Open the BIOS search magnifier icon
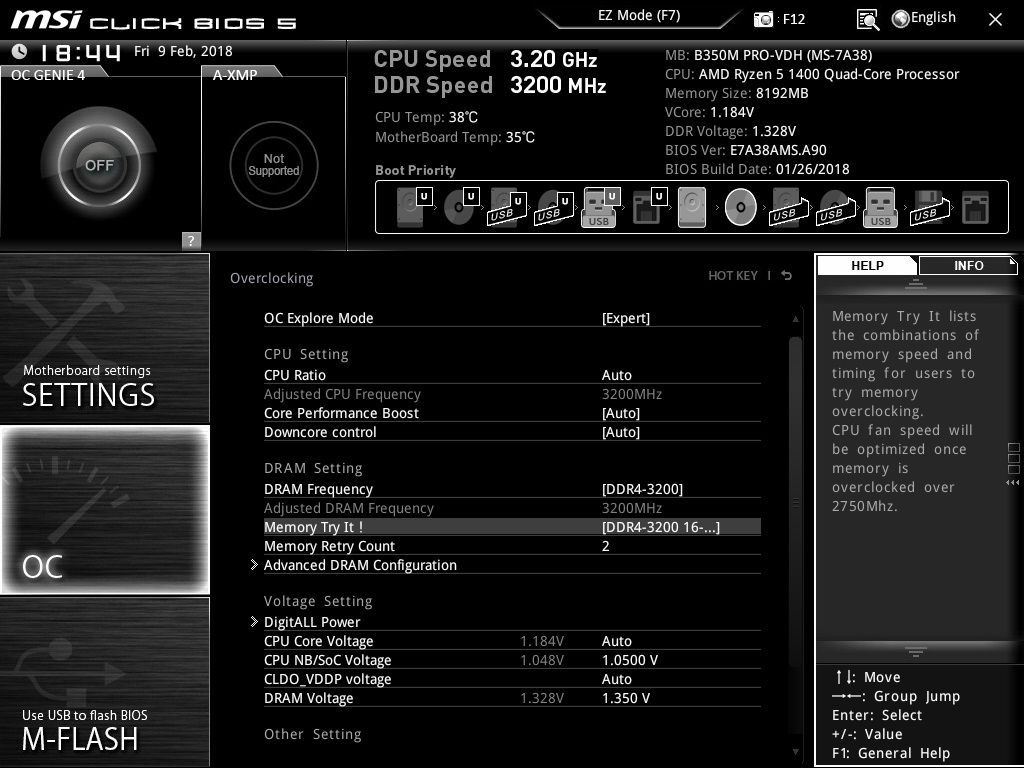Image resolution: width=1024 pixels, height=768 pixels. coord(868,20)
